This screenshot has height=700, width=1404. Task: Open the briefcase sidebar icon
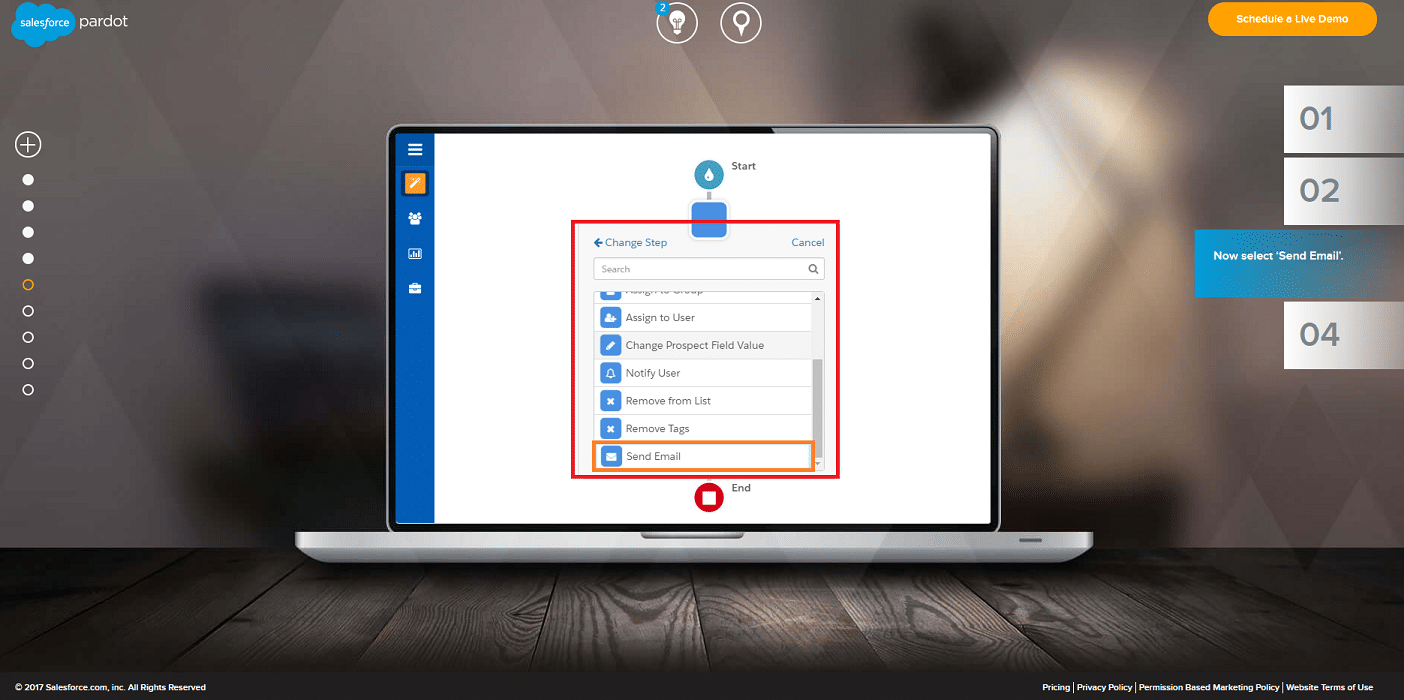415,289
